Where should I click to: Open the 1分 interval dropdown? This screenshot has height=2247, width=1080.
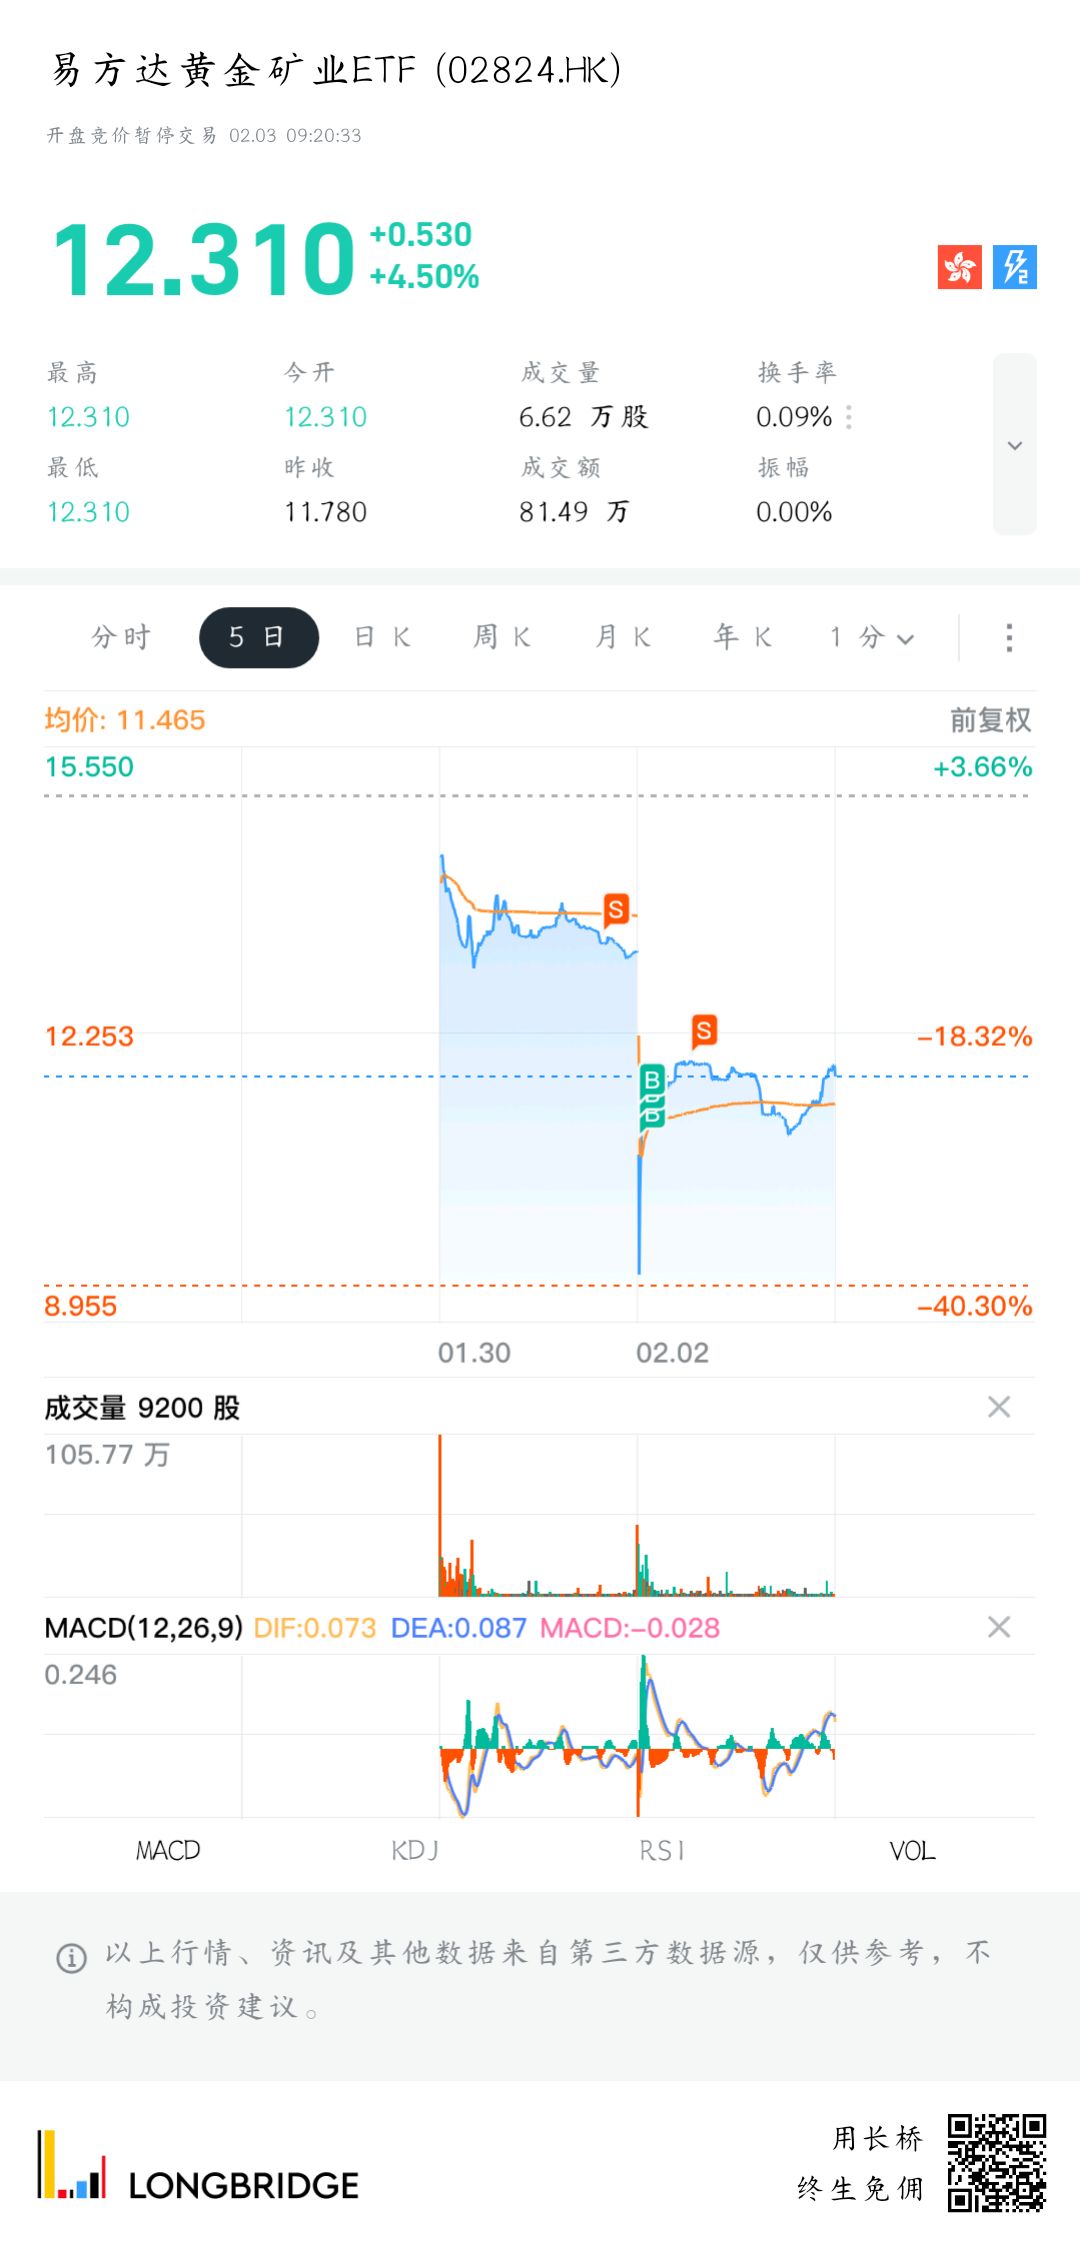coord(871,638)
